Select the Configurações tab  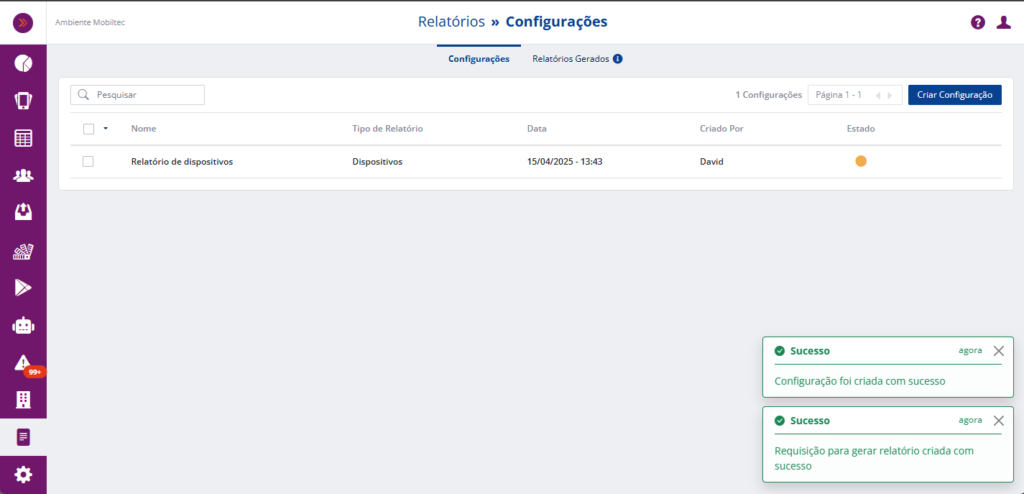479,59
